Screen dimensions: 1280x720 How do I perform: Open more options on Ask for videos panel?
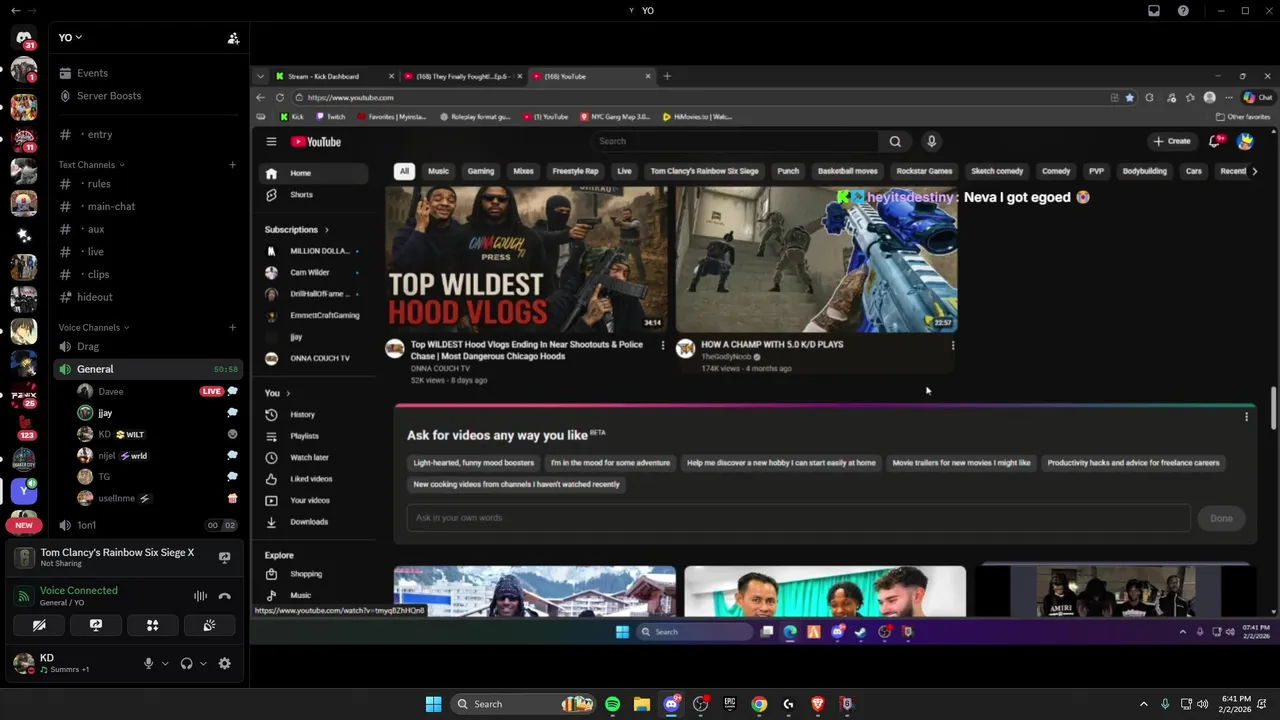(1246, 417)
